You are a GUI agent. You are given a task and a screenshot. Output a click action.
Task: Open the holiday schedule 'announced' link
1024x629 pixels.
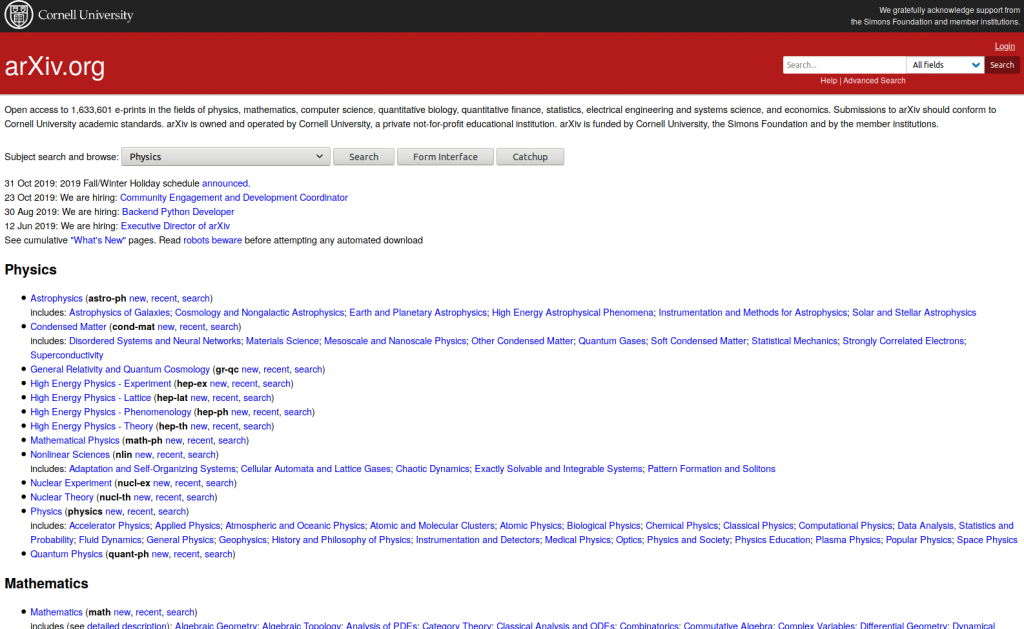click(x=225, y=184)
